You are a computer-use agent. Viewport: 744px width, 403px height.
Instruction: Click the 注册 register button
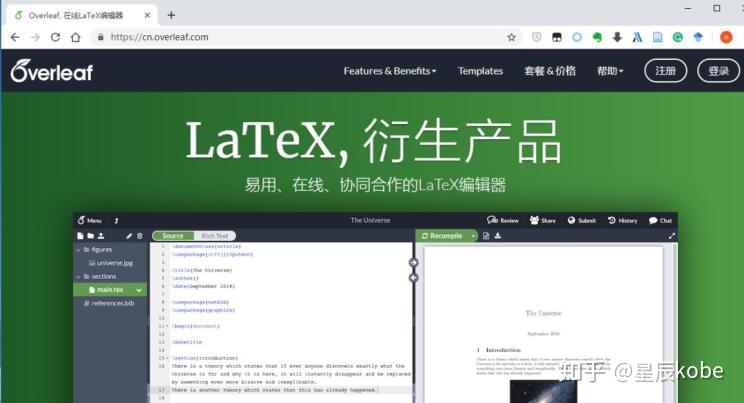coord(665,71)
